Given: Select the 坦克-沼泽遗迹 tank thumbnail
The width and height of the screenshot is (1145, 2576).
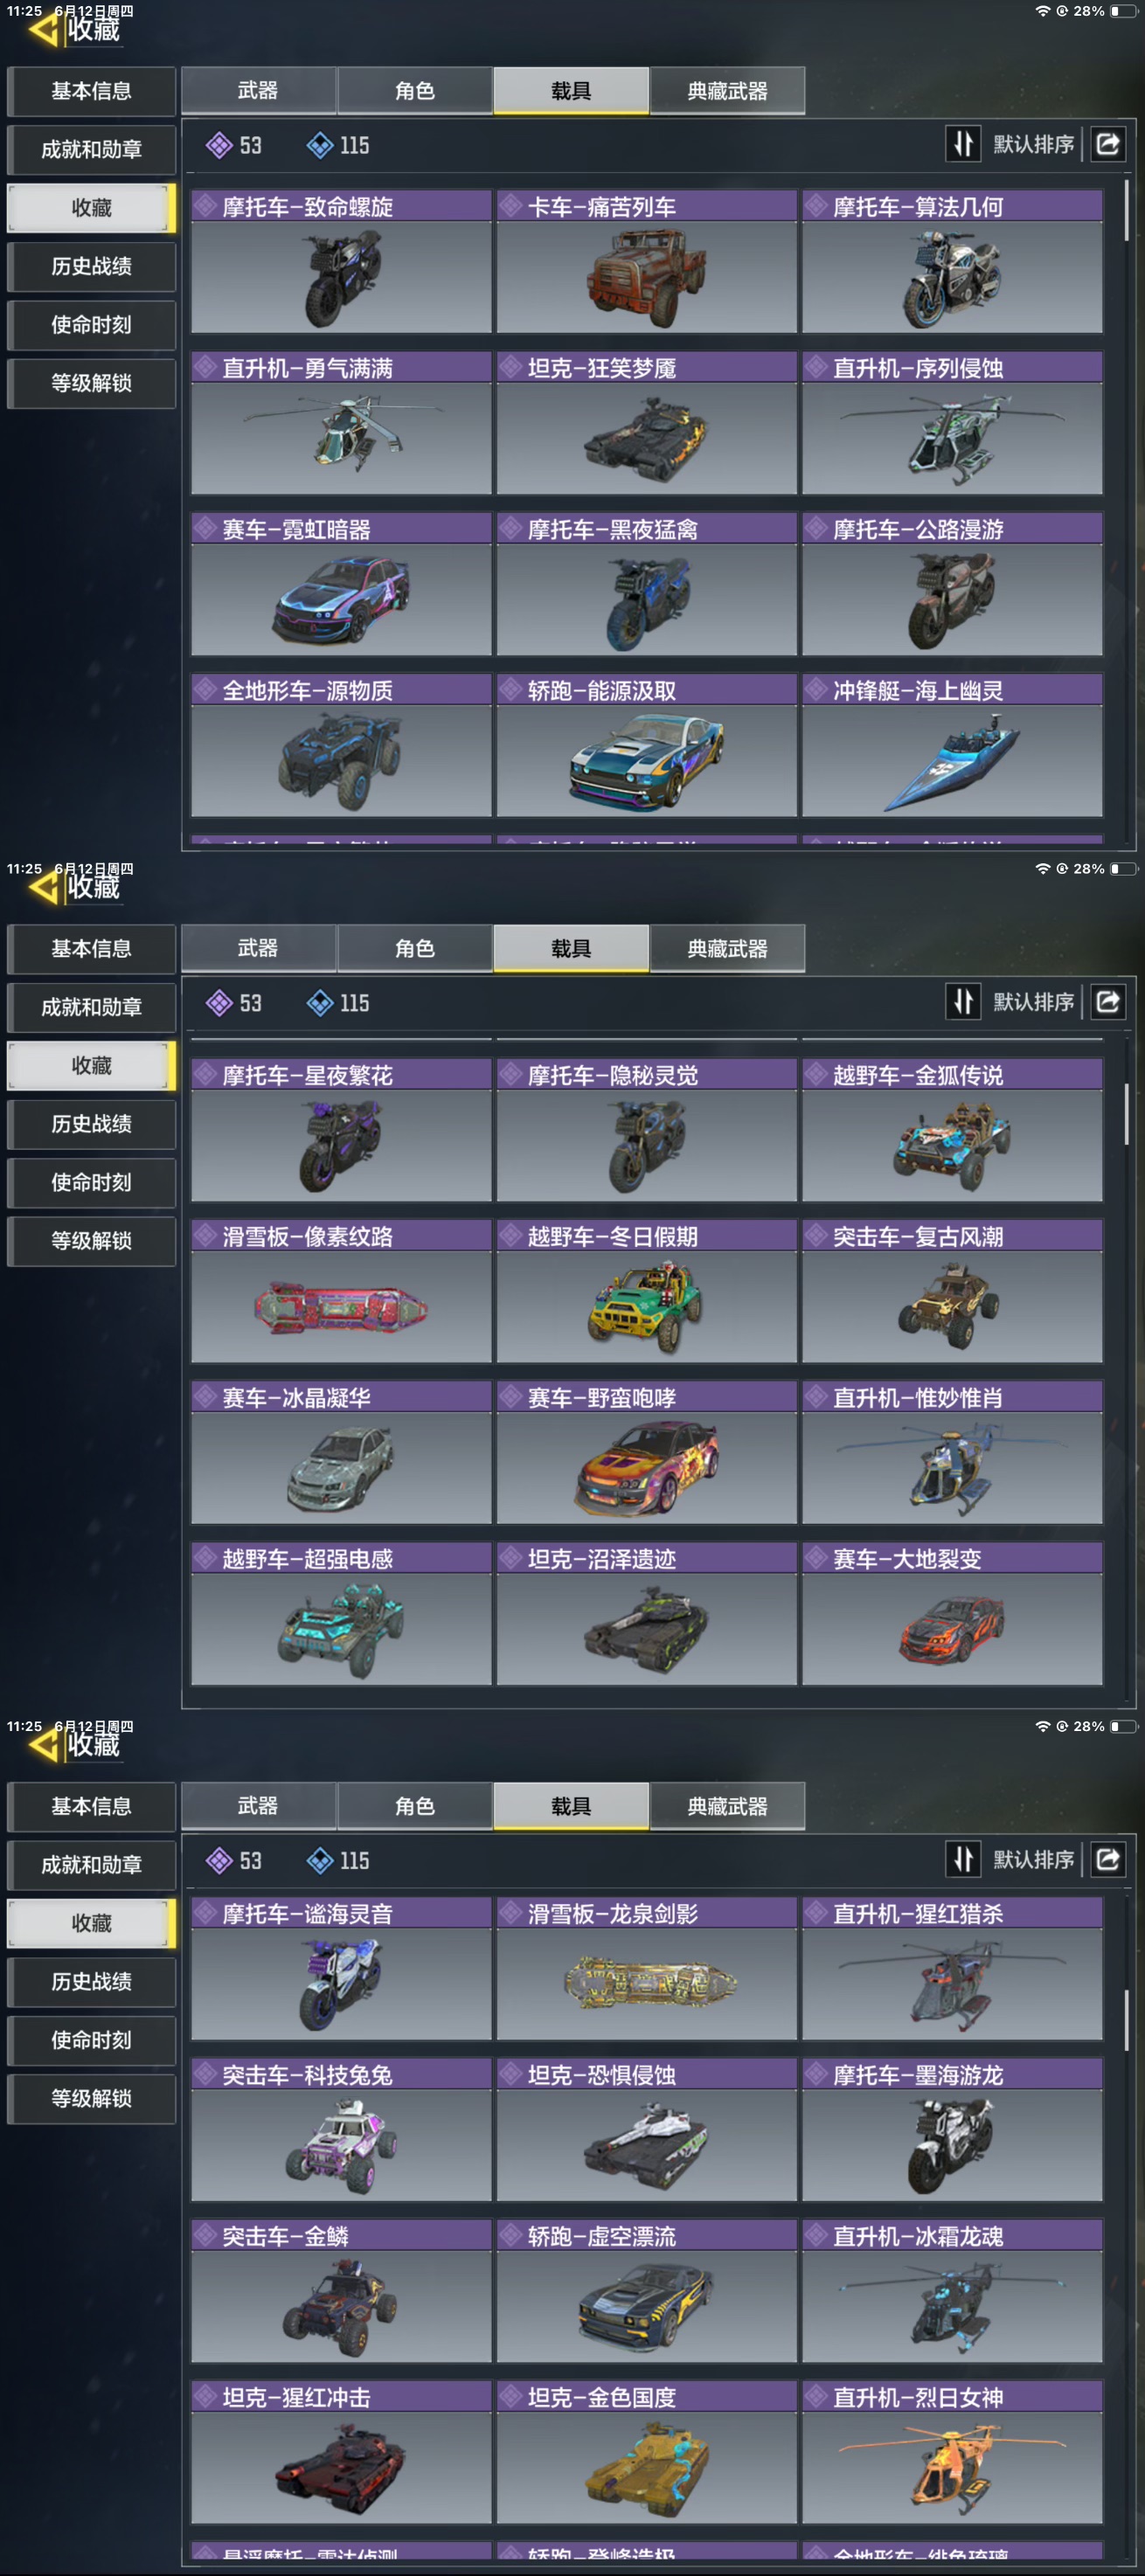Looking at the screenshot, I should click(x=647, y=1629).
